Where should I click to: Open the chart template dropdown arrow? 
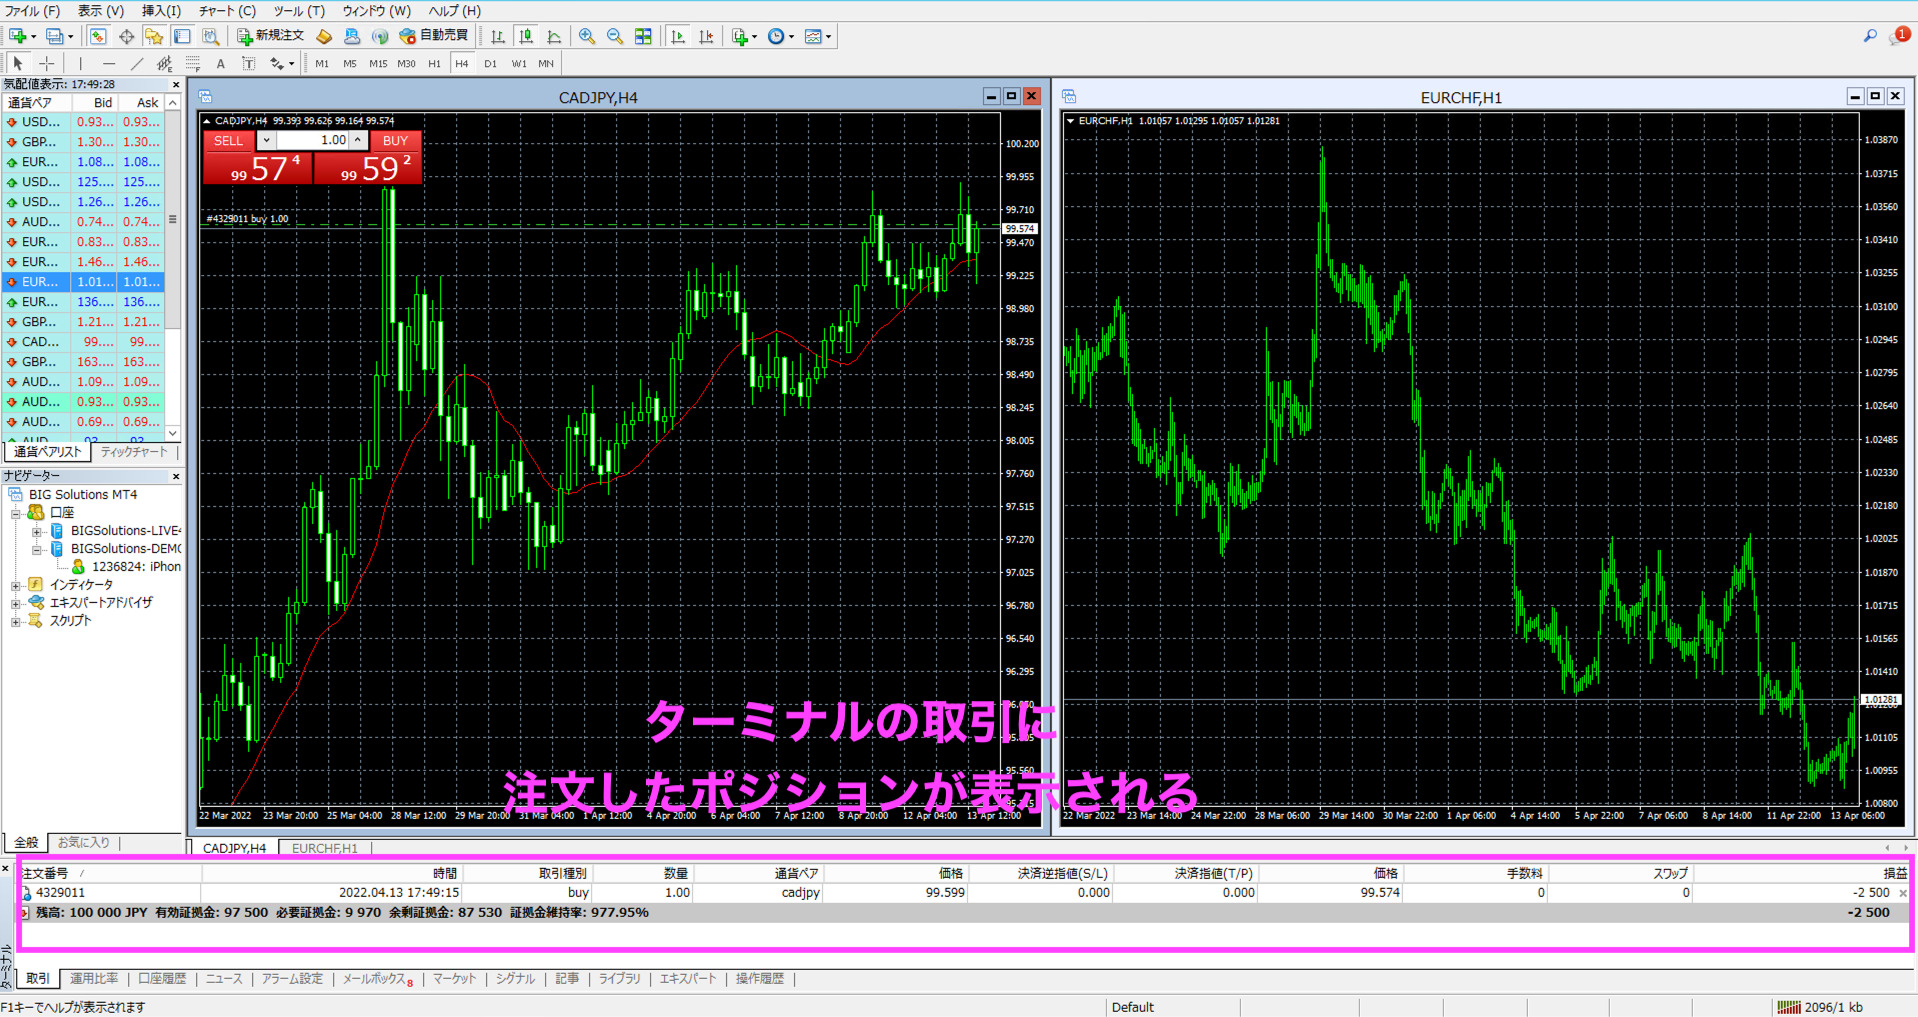[829, 37]
